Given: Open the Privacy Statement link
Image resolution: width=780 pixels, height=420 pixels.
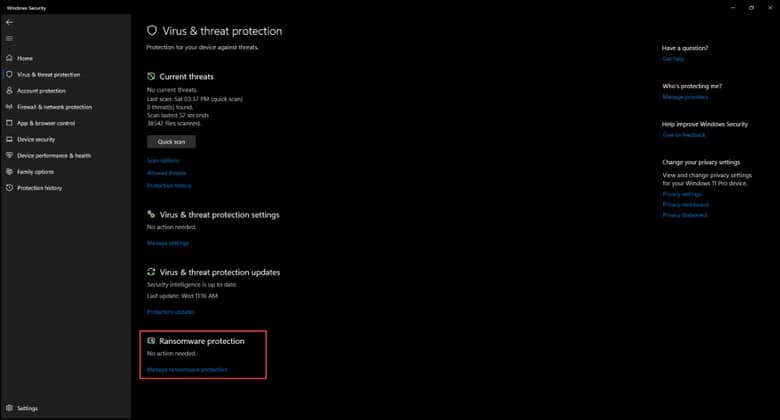Looking at the screenshot, I should [x=685, y=215].
